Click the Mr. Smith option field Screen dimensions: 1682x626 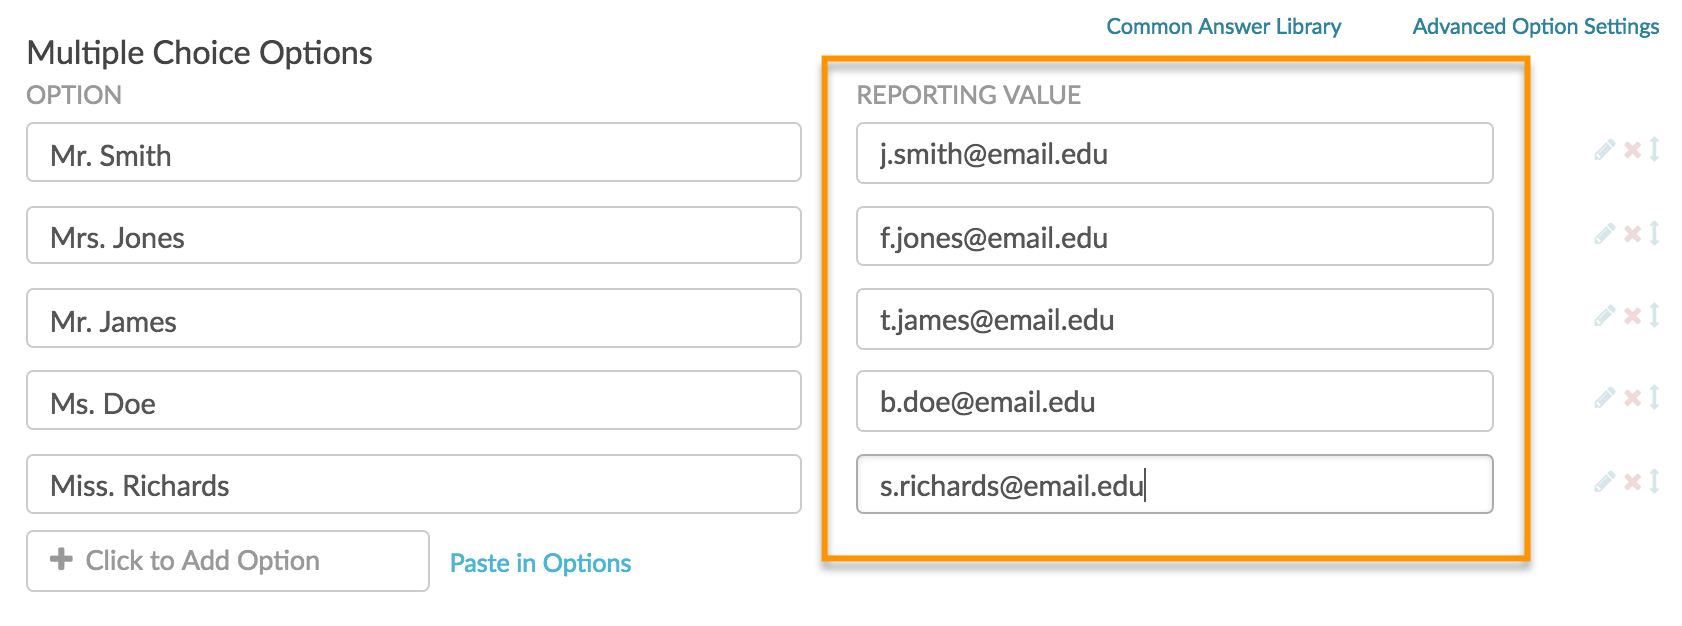[413, 153]
